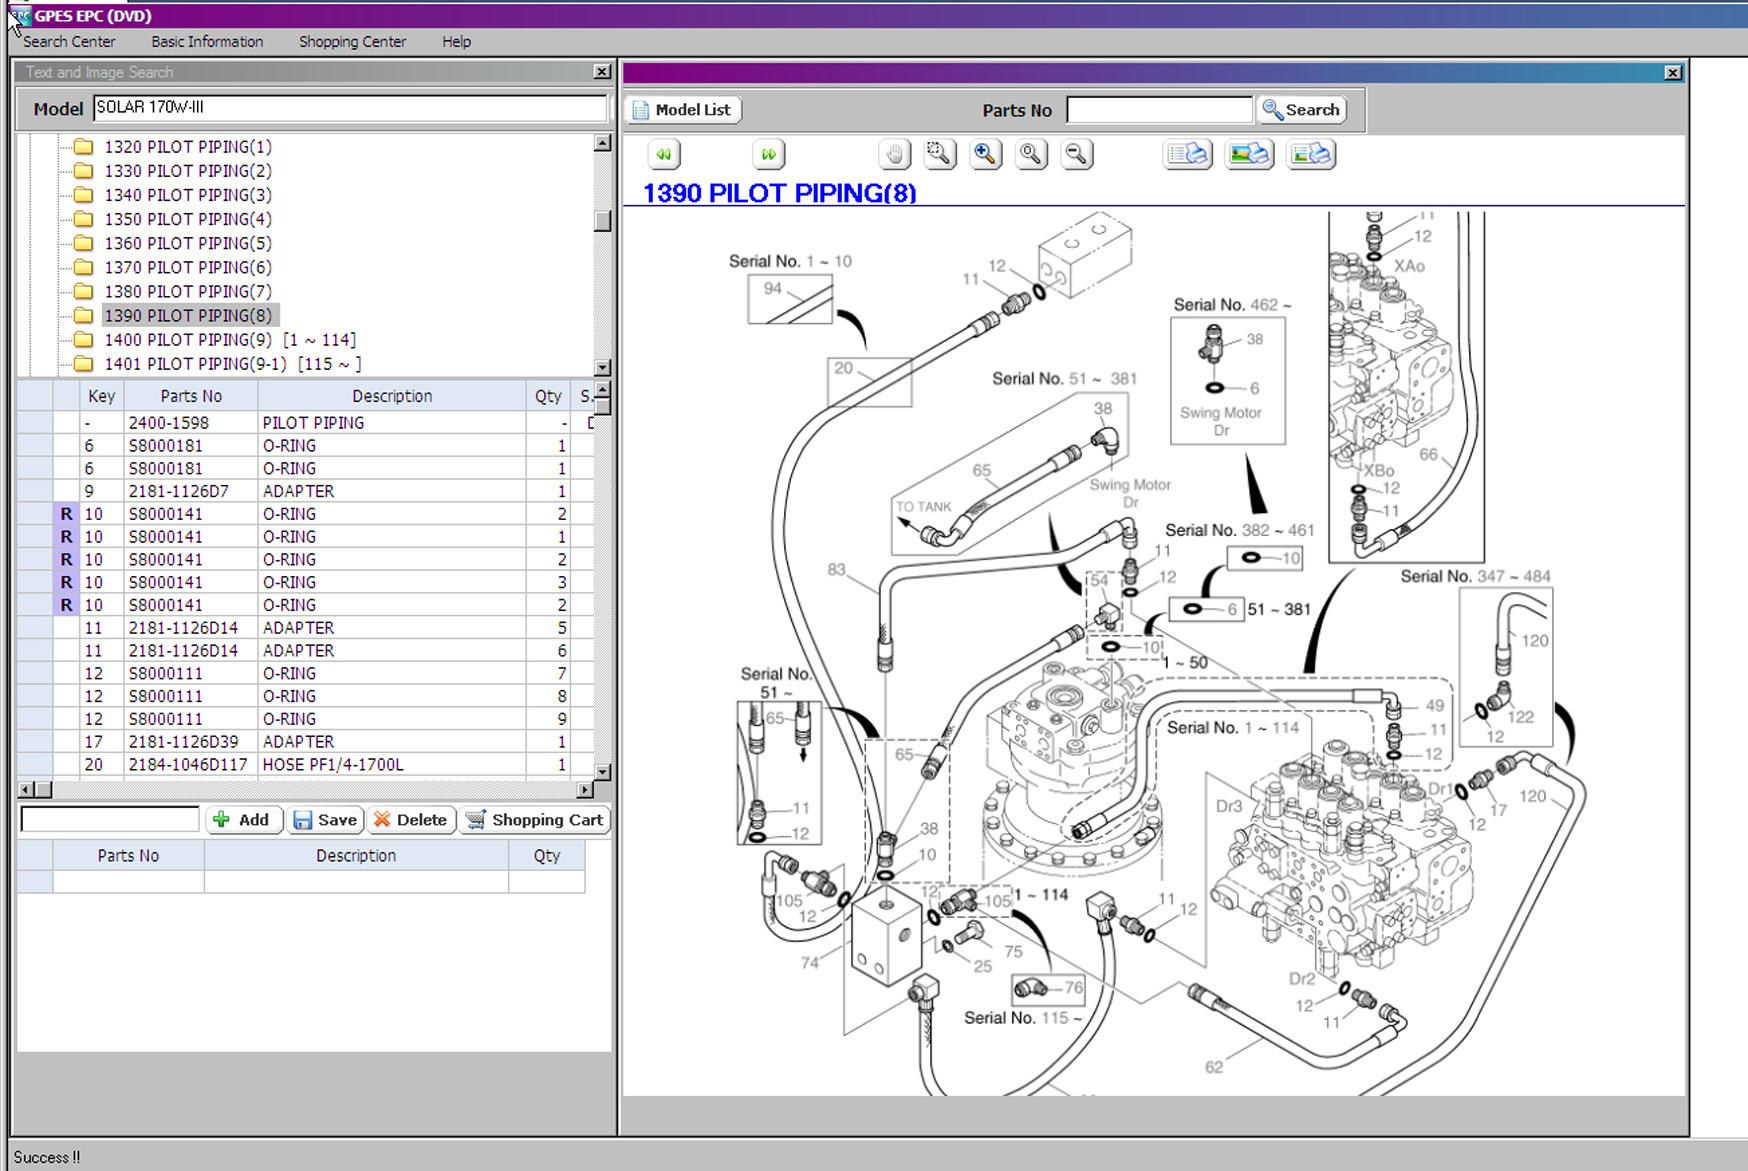
Task: Reset zoom to original size
Action: [x=1030, y=155]
